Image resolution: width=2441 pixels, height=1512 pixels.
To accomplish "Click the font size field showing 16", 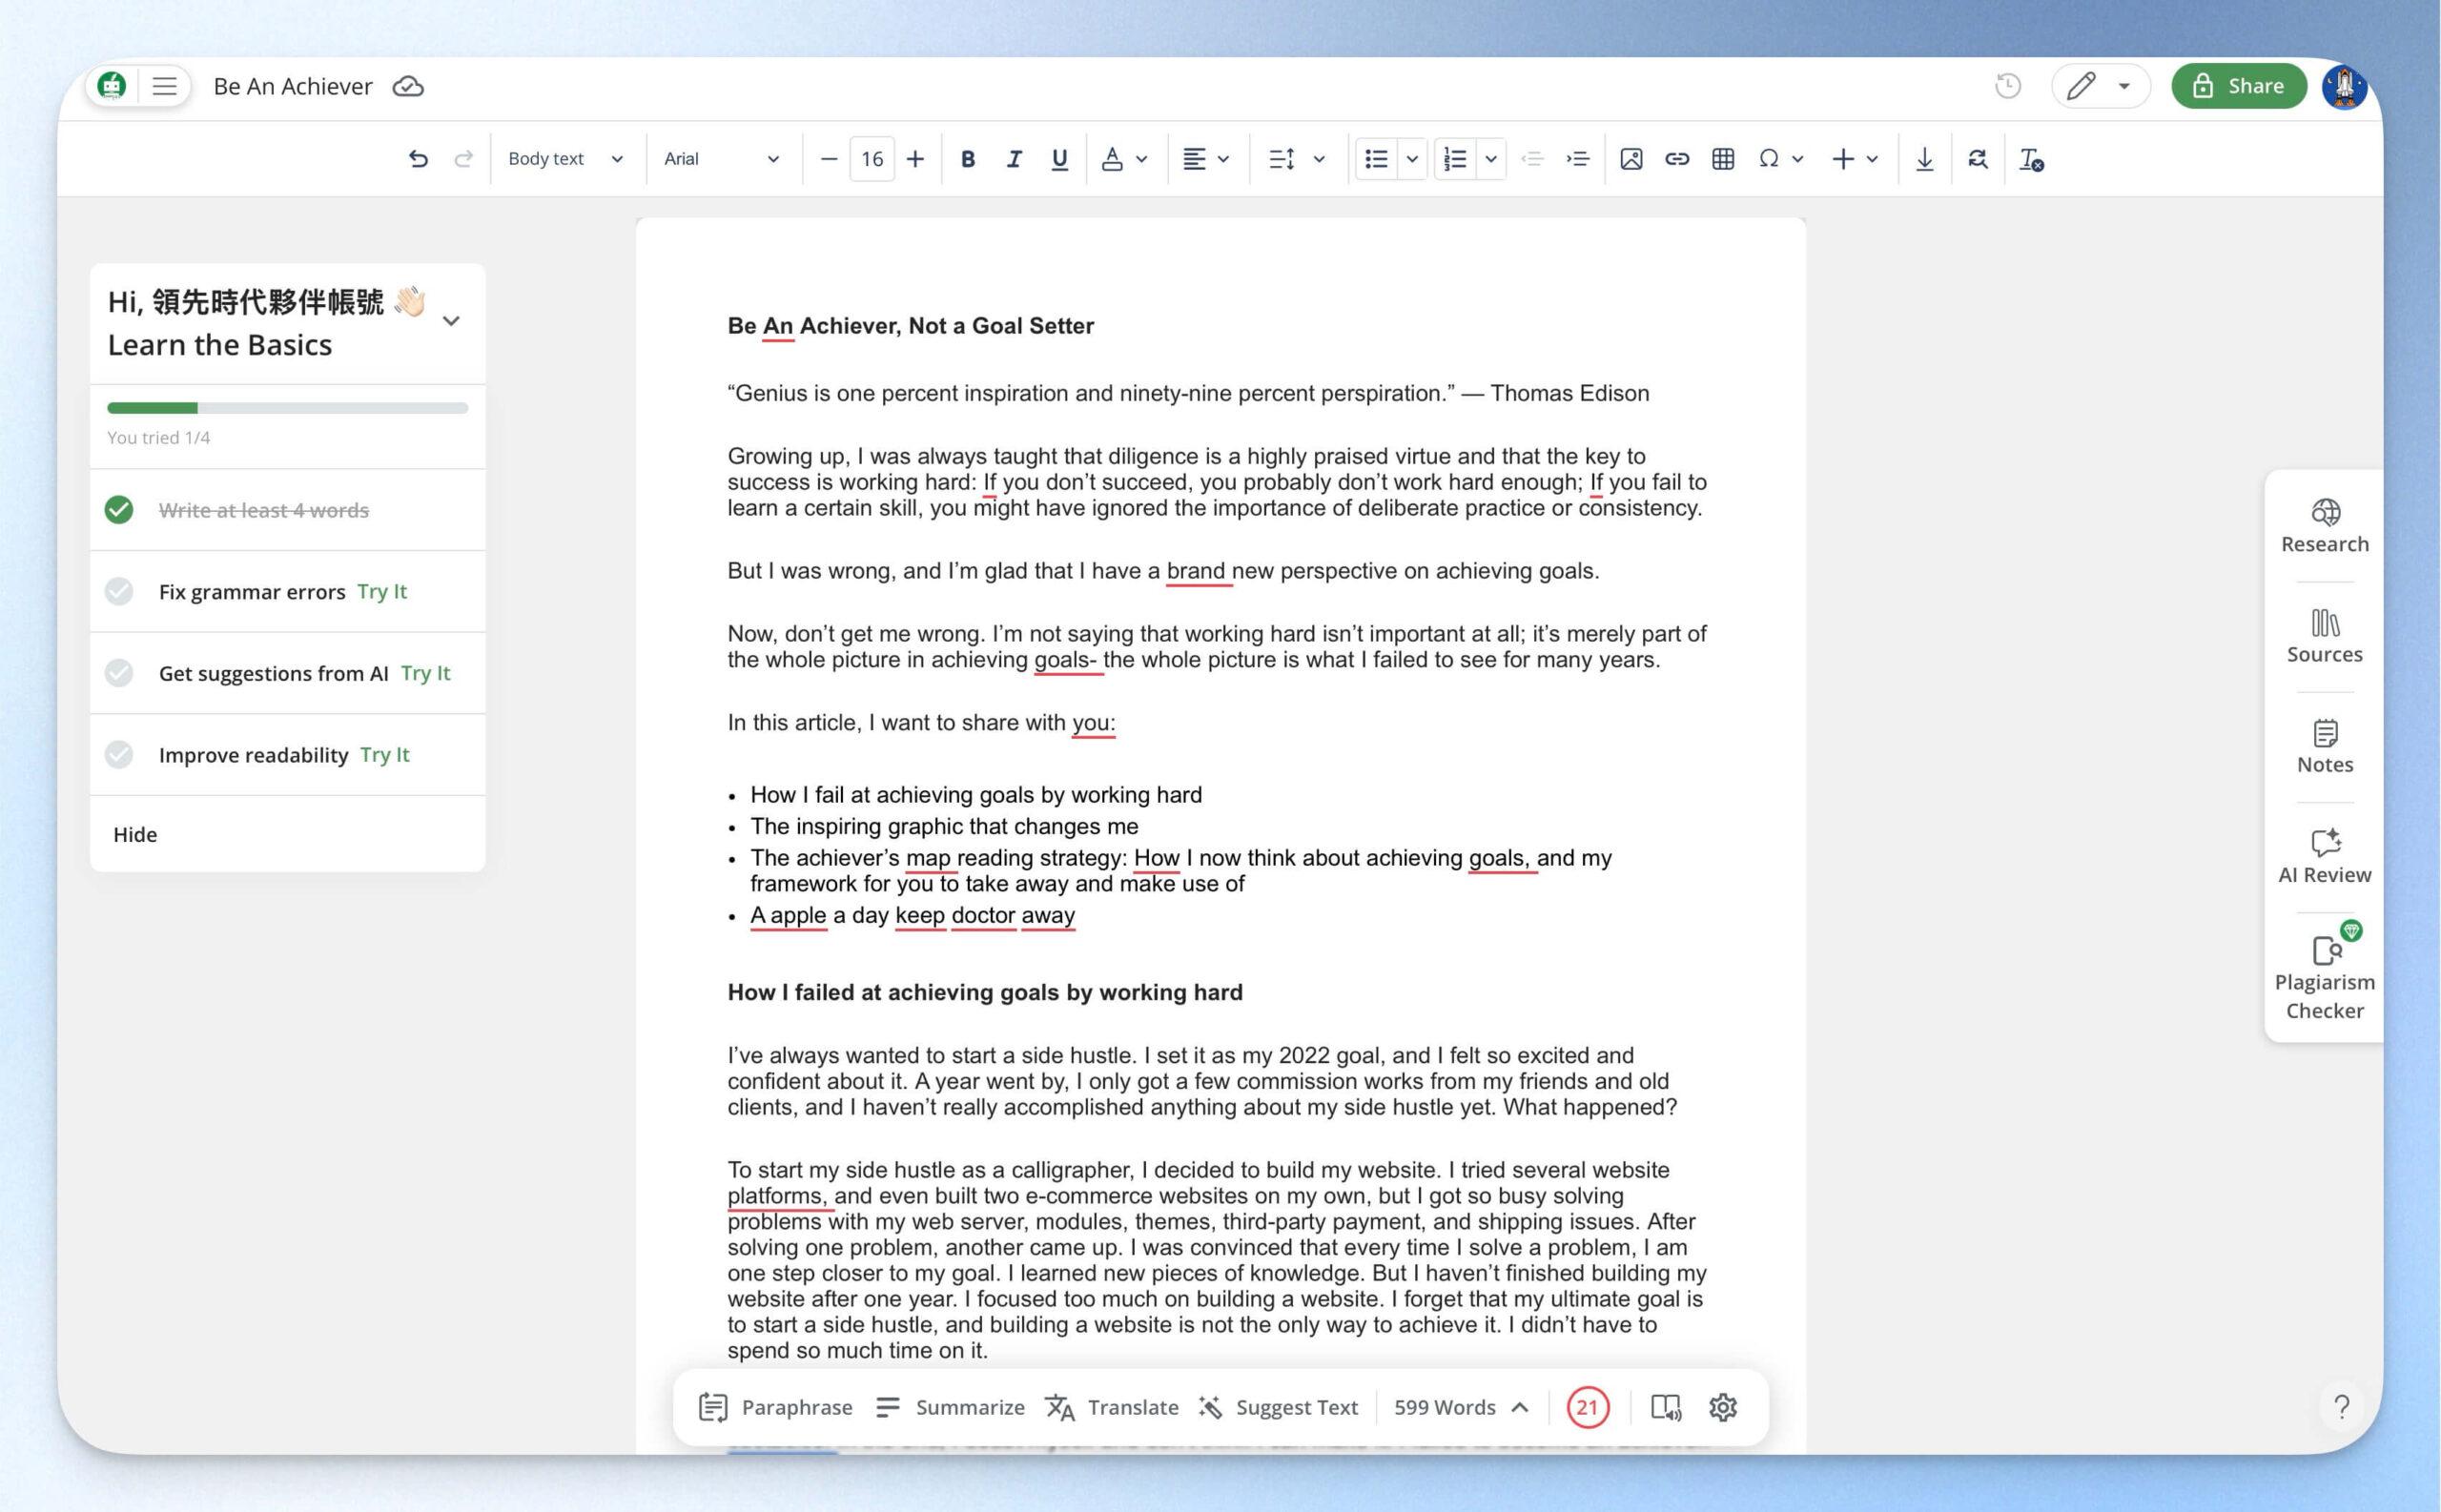I will click(x=872, y=159).
